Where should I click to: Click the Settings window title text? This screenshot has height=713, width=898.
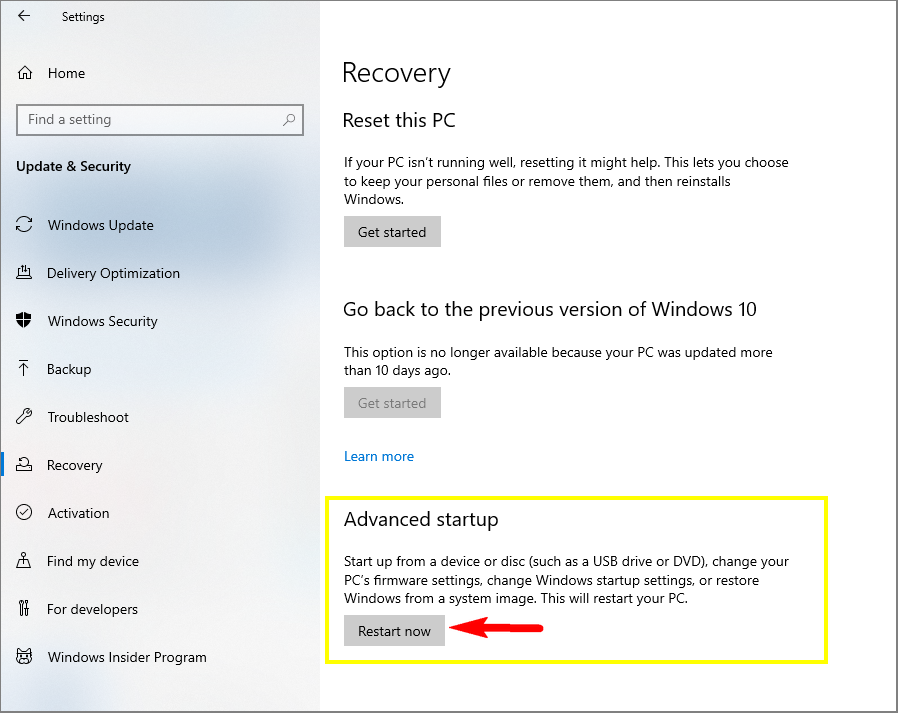point(83,17)
